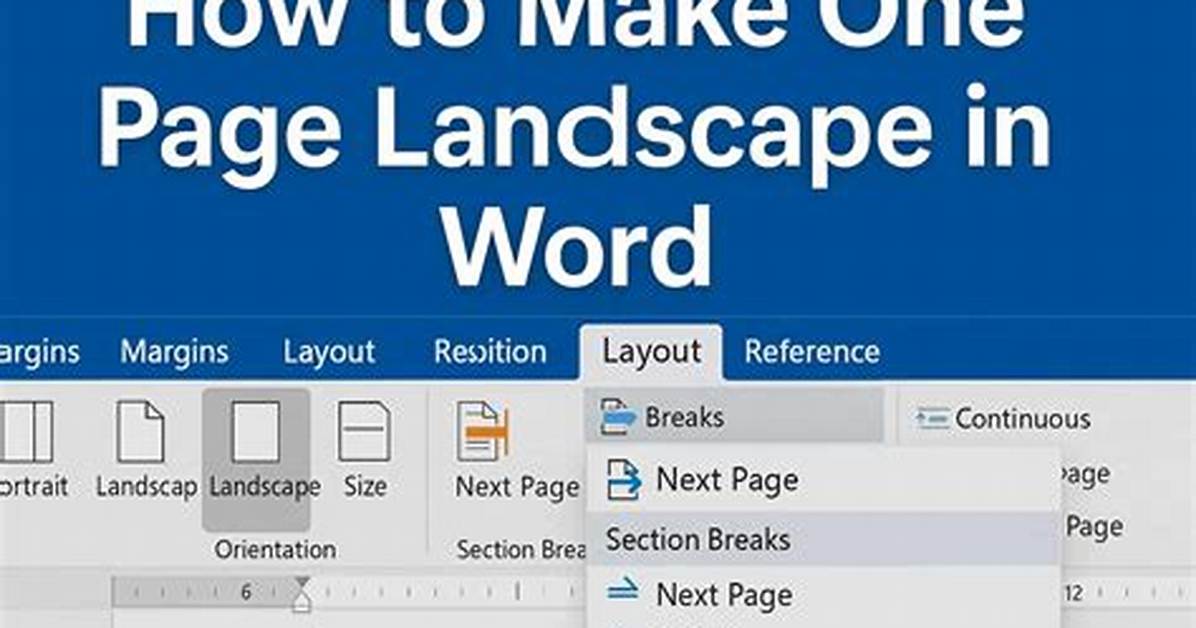Screen dimensions: 1196x628
Task: Click ruler number 12
Action: point(1073,592)
